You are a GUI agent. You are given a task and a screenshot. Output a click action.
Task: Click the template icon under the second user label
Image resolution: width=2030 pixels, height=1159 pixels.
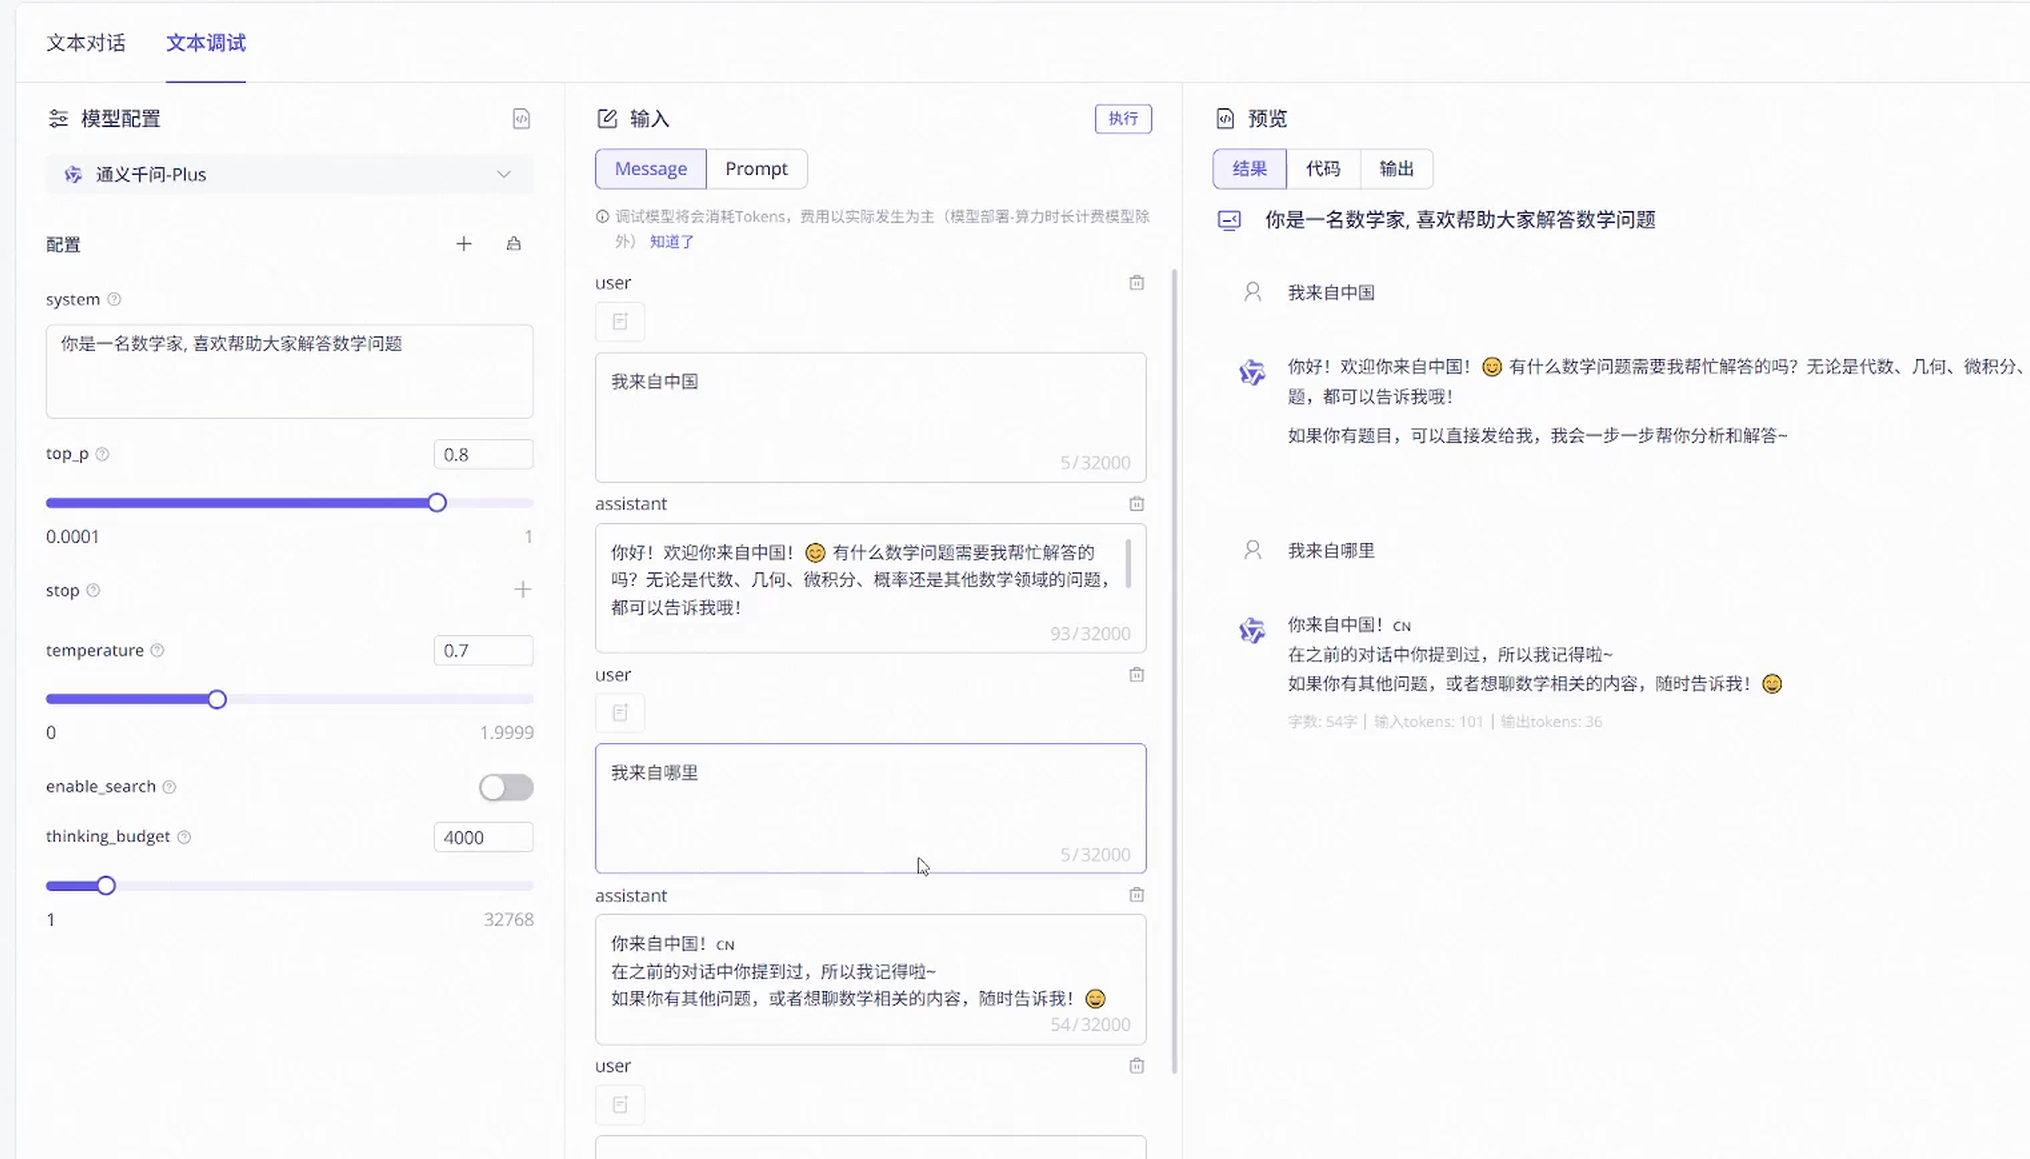[620, 713]
